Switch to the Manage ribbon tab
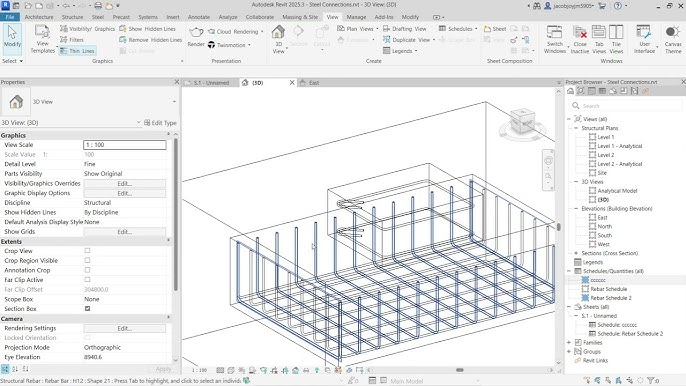Image resolution: width=686 pixels, height=386 pixels. [x=356, y=17]
